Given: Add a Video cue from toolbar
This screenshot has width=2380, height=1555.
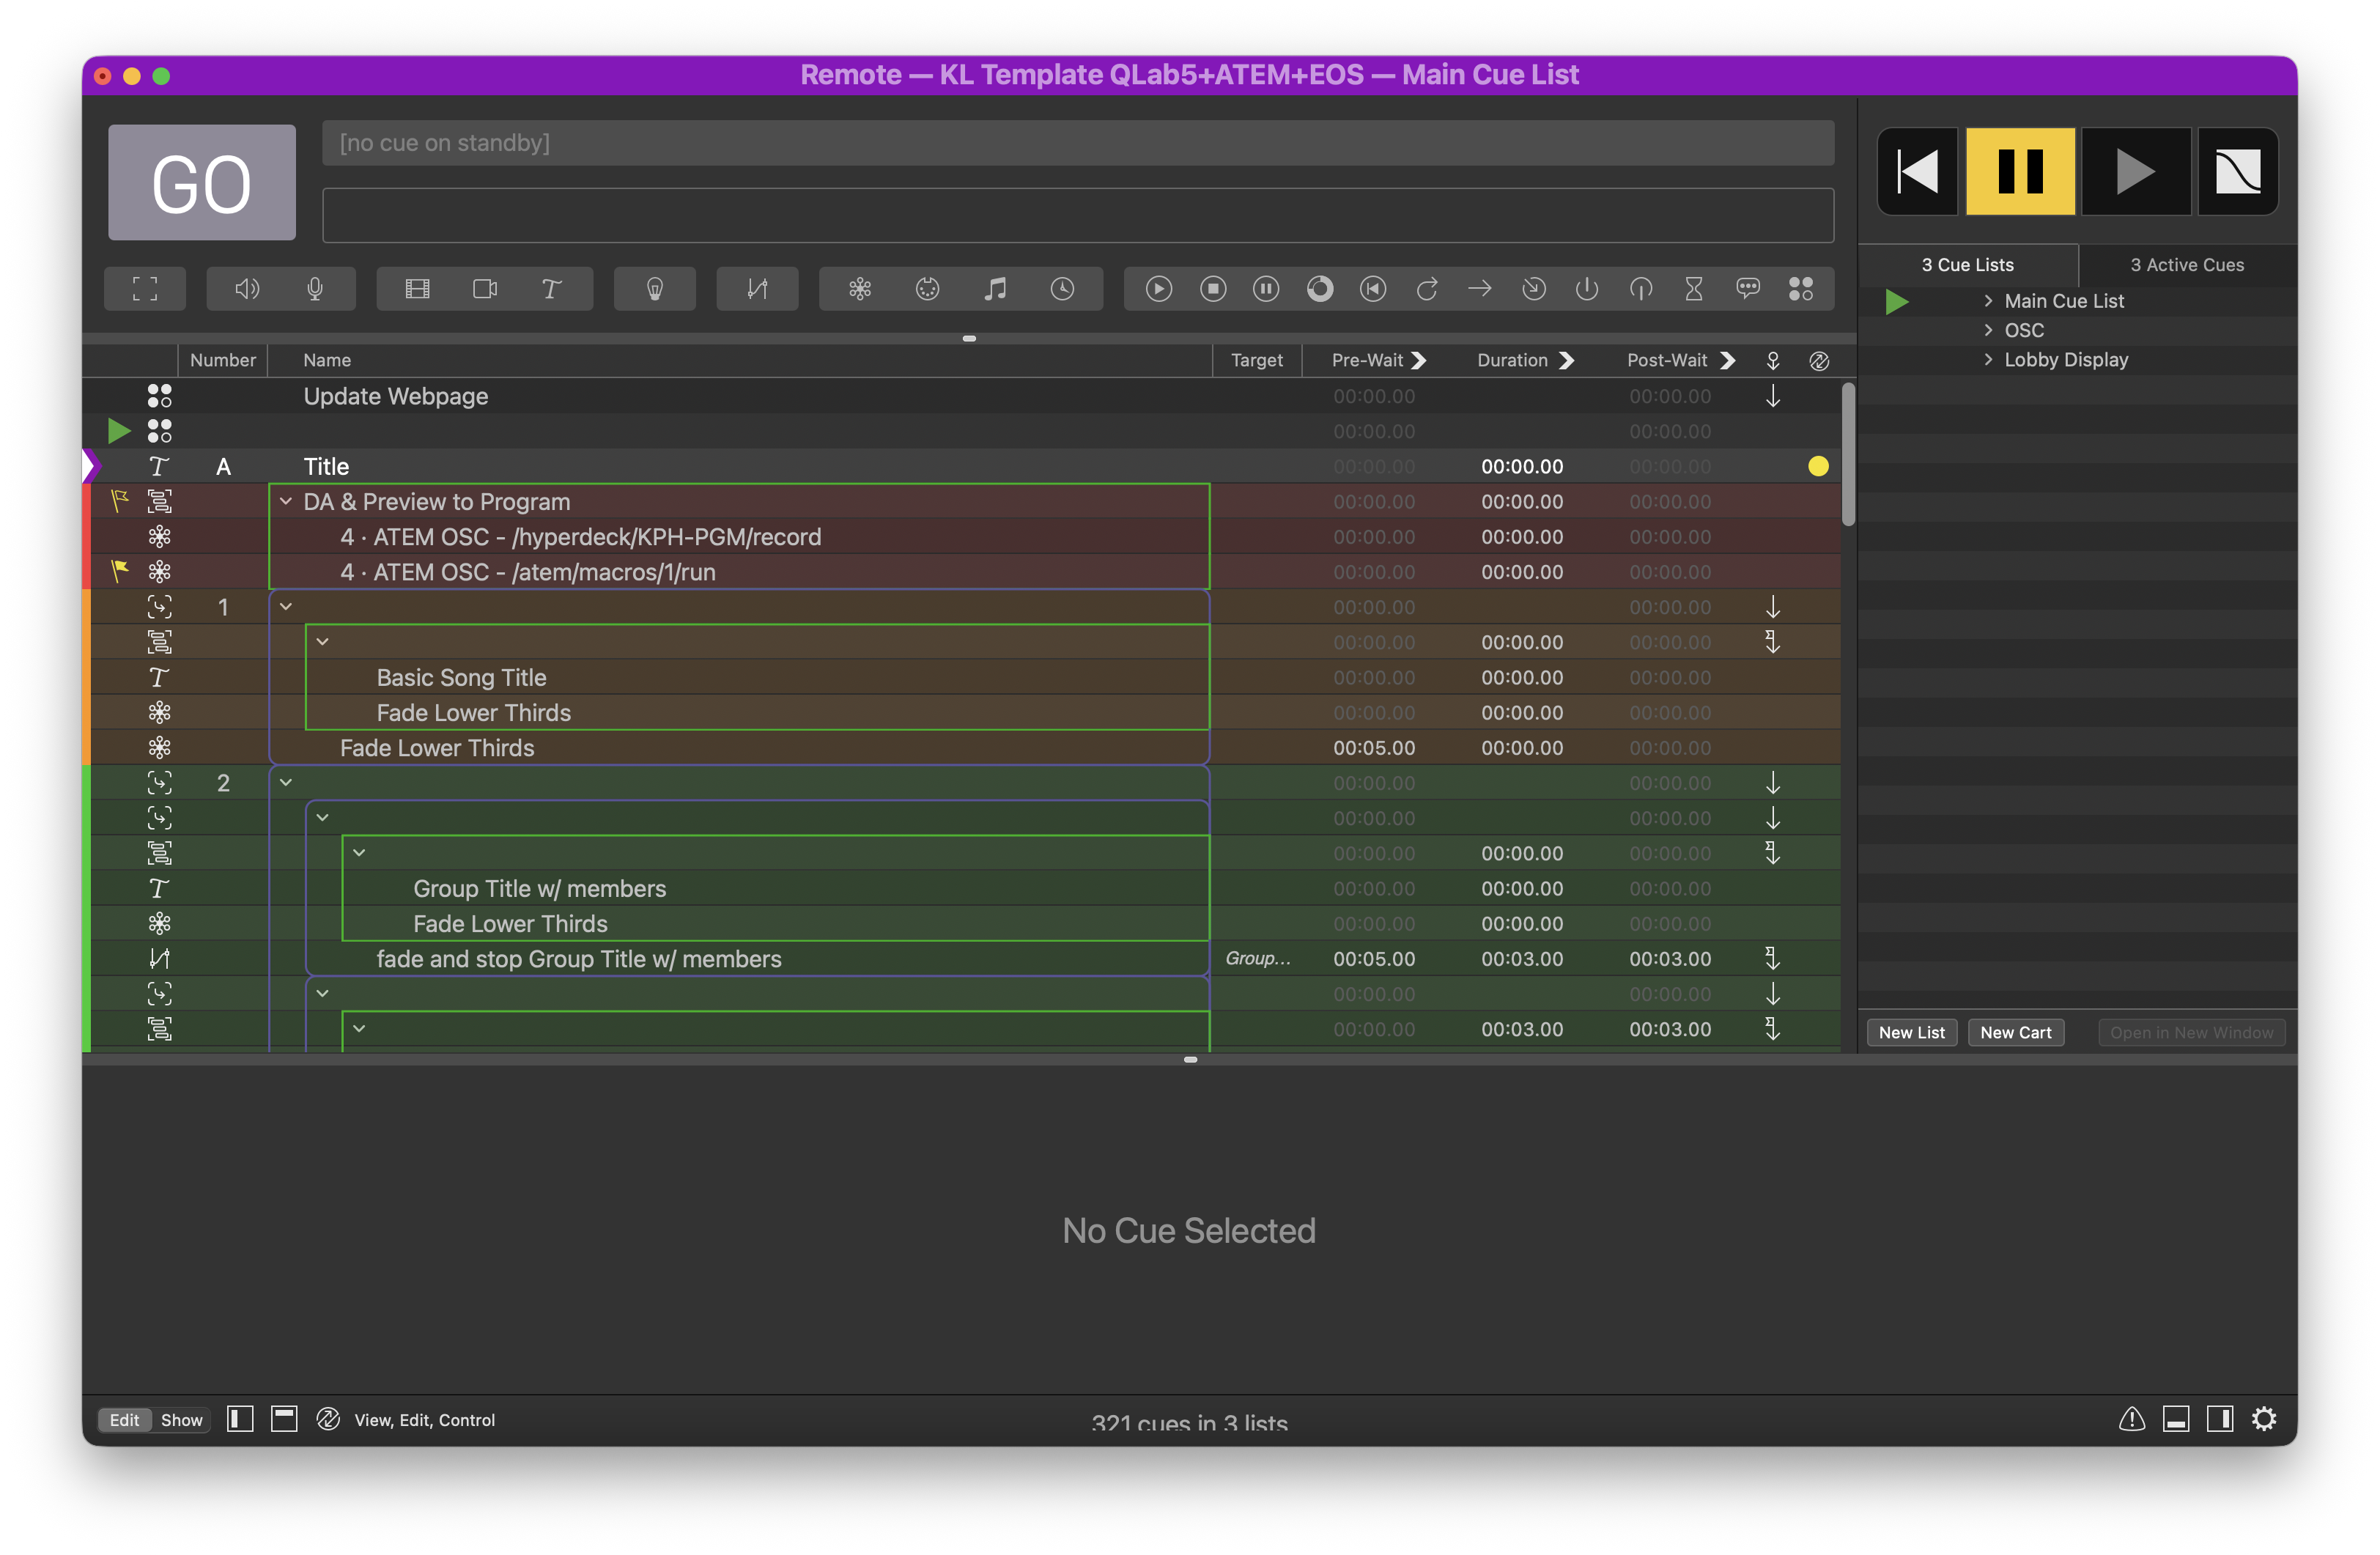Looking at the screenshot, I should click(x=417, y=289).
